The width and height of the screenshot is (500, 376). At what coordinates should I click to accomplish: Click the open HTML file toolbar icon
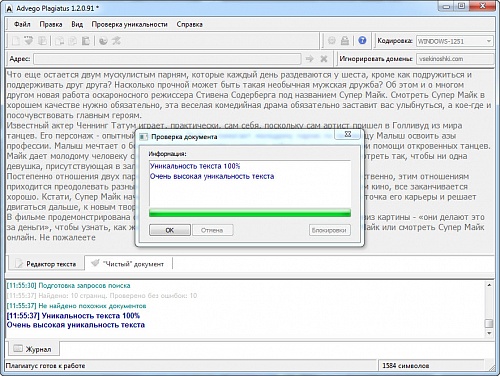[29, 41]
